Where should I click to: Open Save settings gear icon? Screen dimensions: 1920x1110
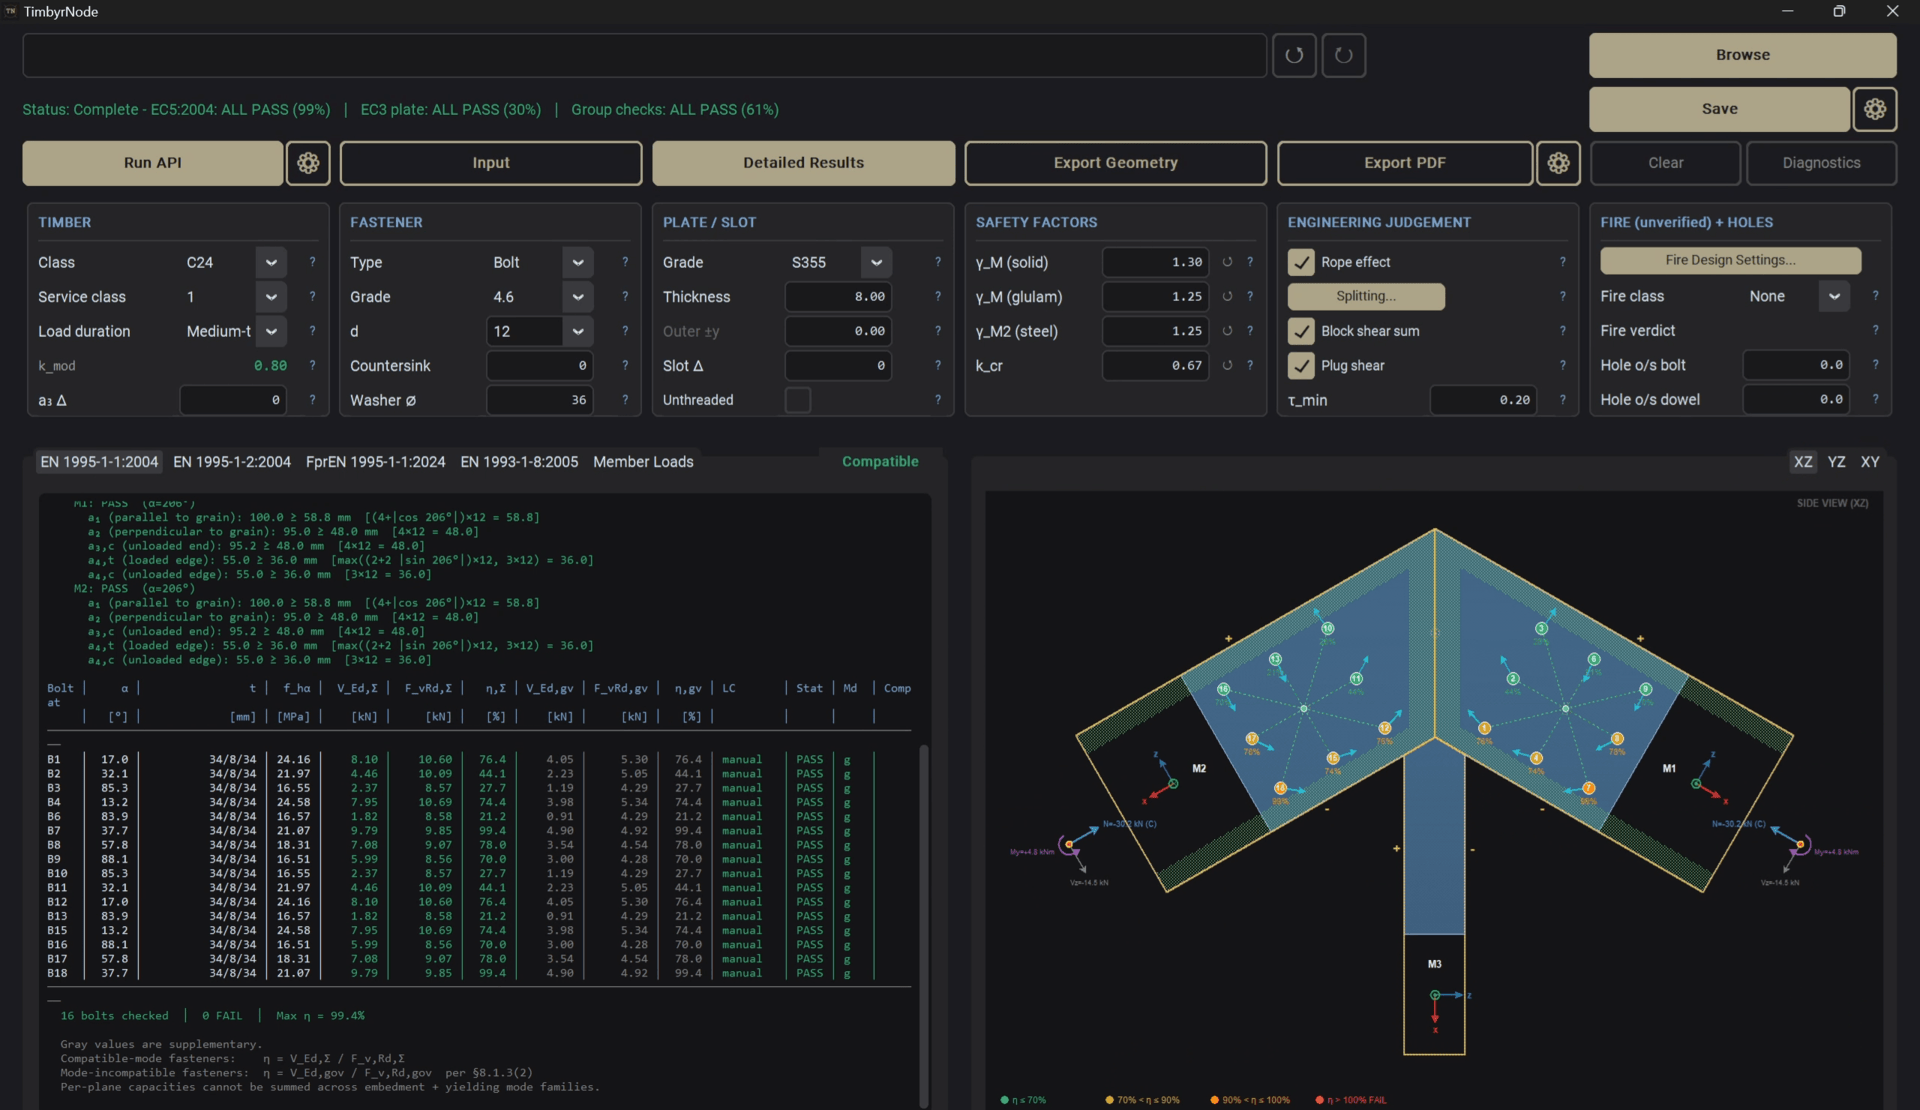point(1875,109)
